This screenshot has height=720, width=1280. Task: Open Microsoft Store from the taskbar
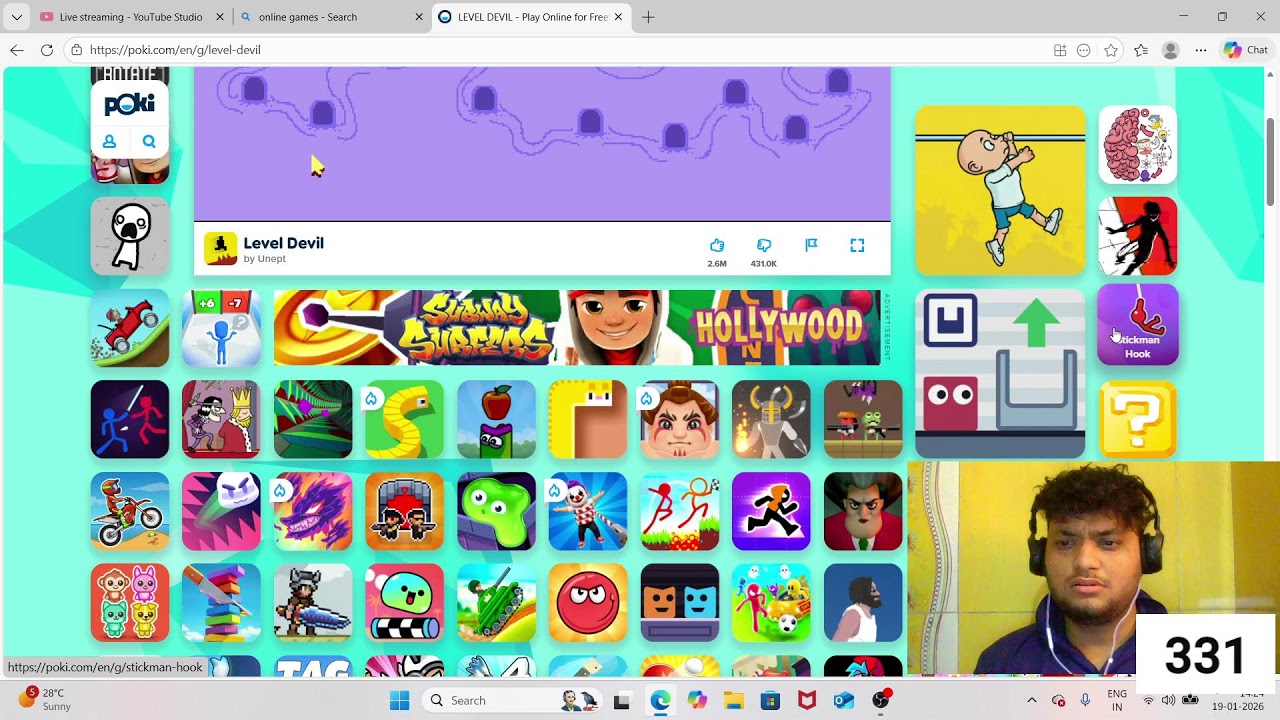(x=770, y=700)
